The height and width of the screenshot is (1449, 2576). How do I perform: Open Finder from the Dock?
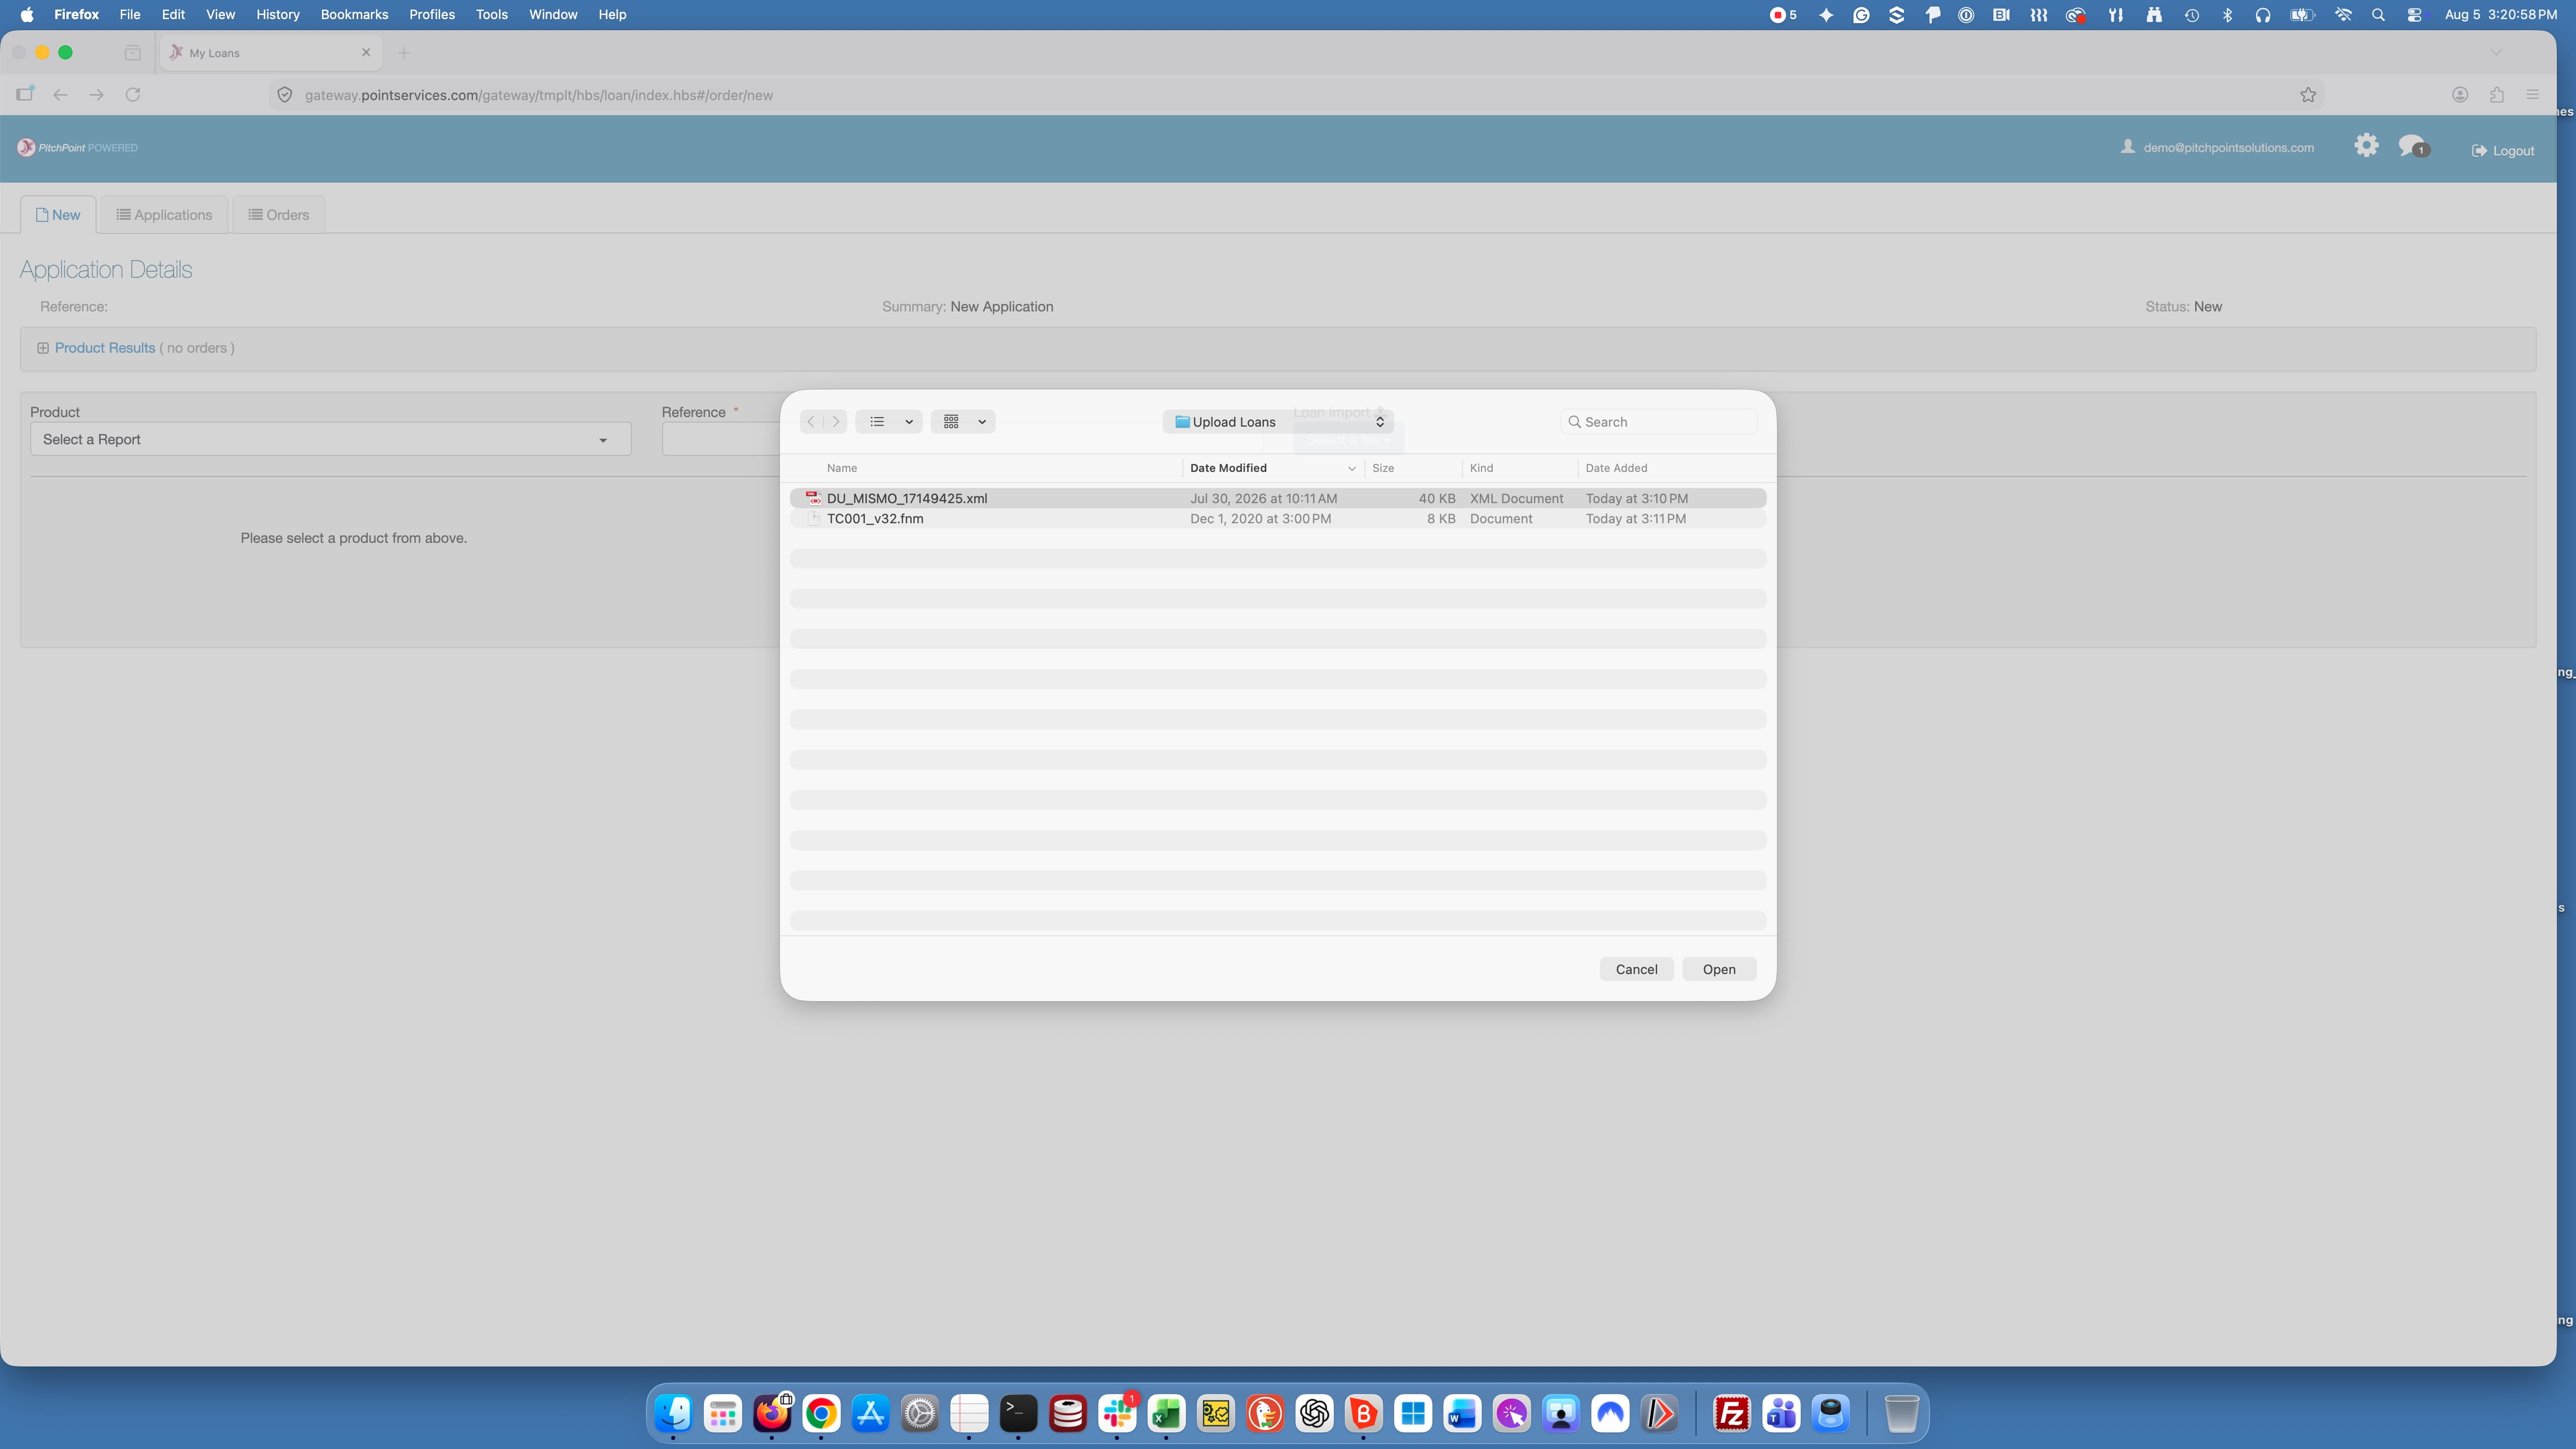click(x=674, y=1414)
